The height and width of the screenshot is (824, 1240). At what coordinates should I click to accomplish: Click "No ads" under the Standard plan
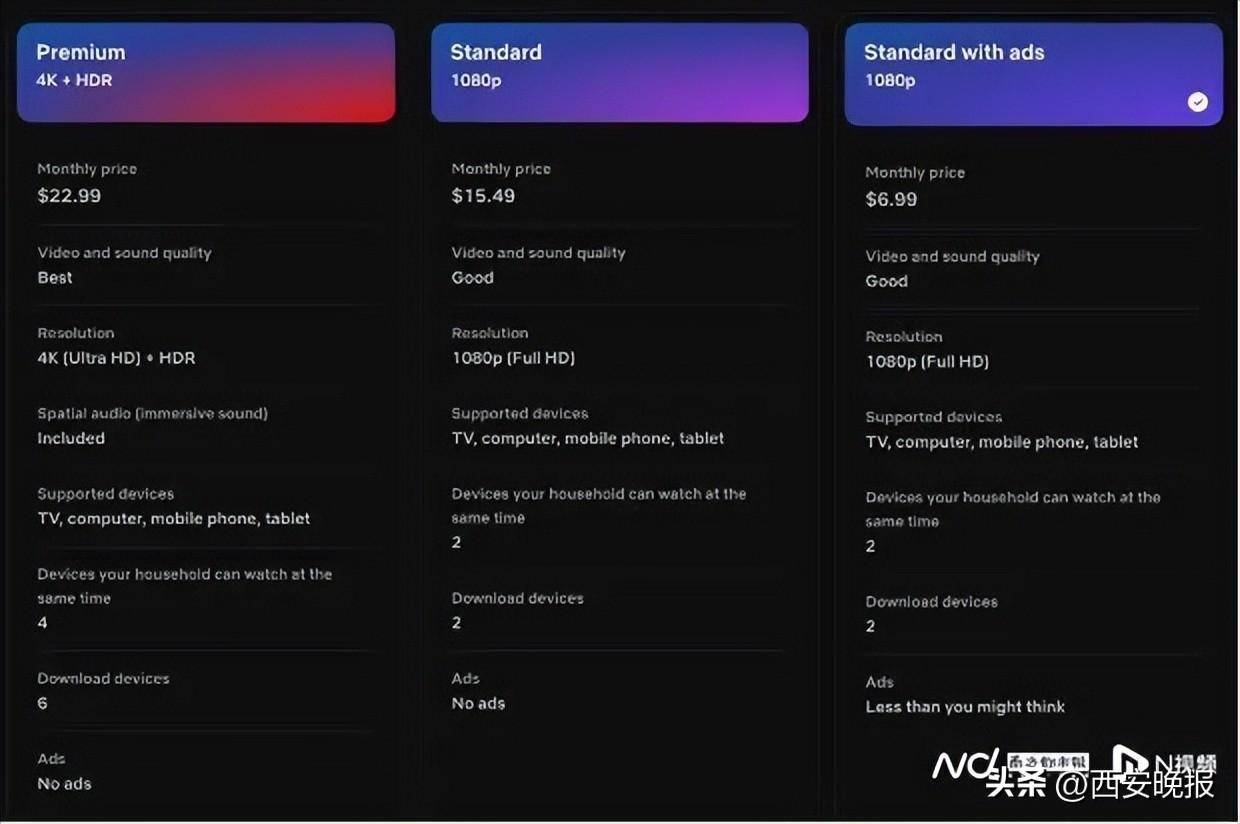[x=478, y=703]
